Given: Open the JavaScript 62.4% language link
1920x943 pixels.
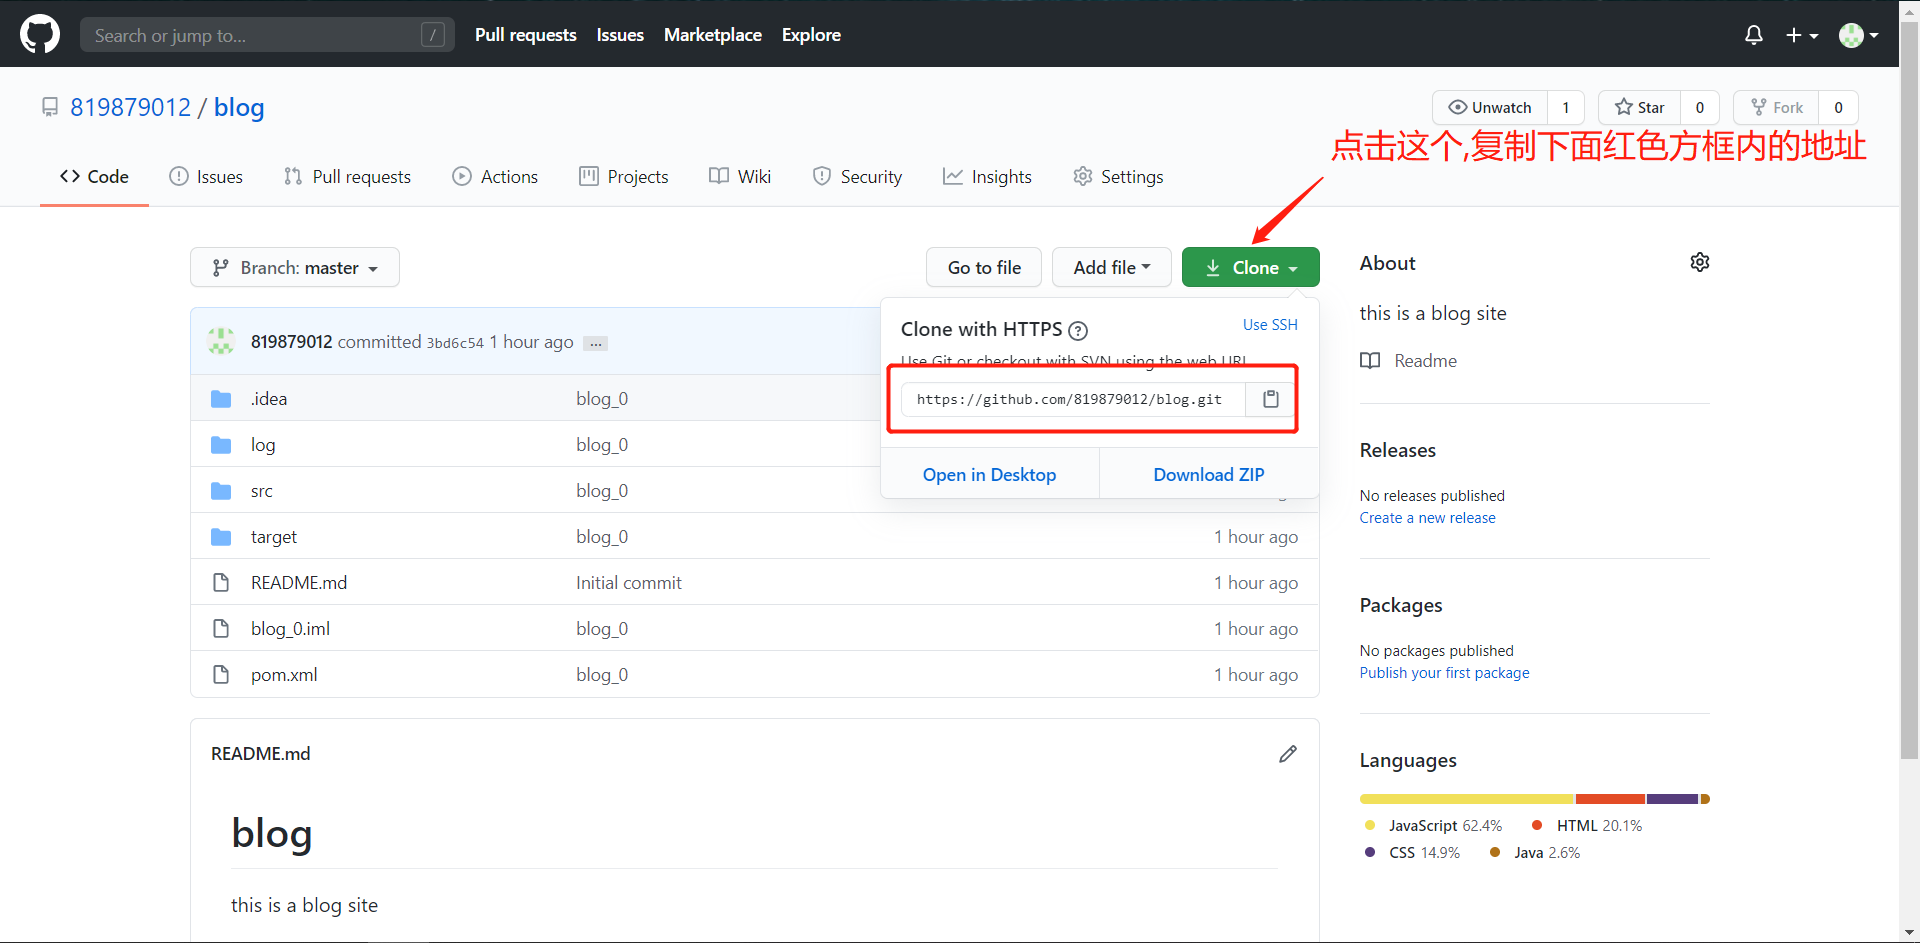Looking at the screenshot, I should pyautogui.click(x=1434, y=825).
